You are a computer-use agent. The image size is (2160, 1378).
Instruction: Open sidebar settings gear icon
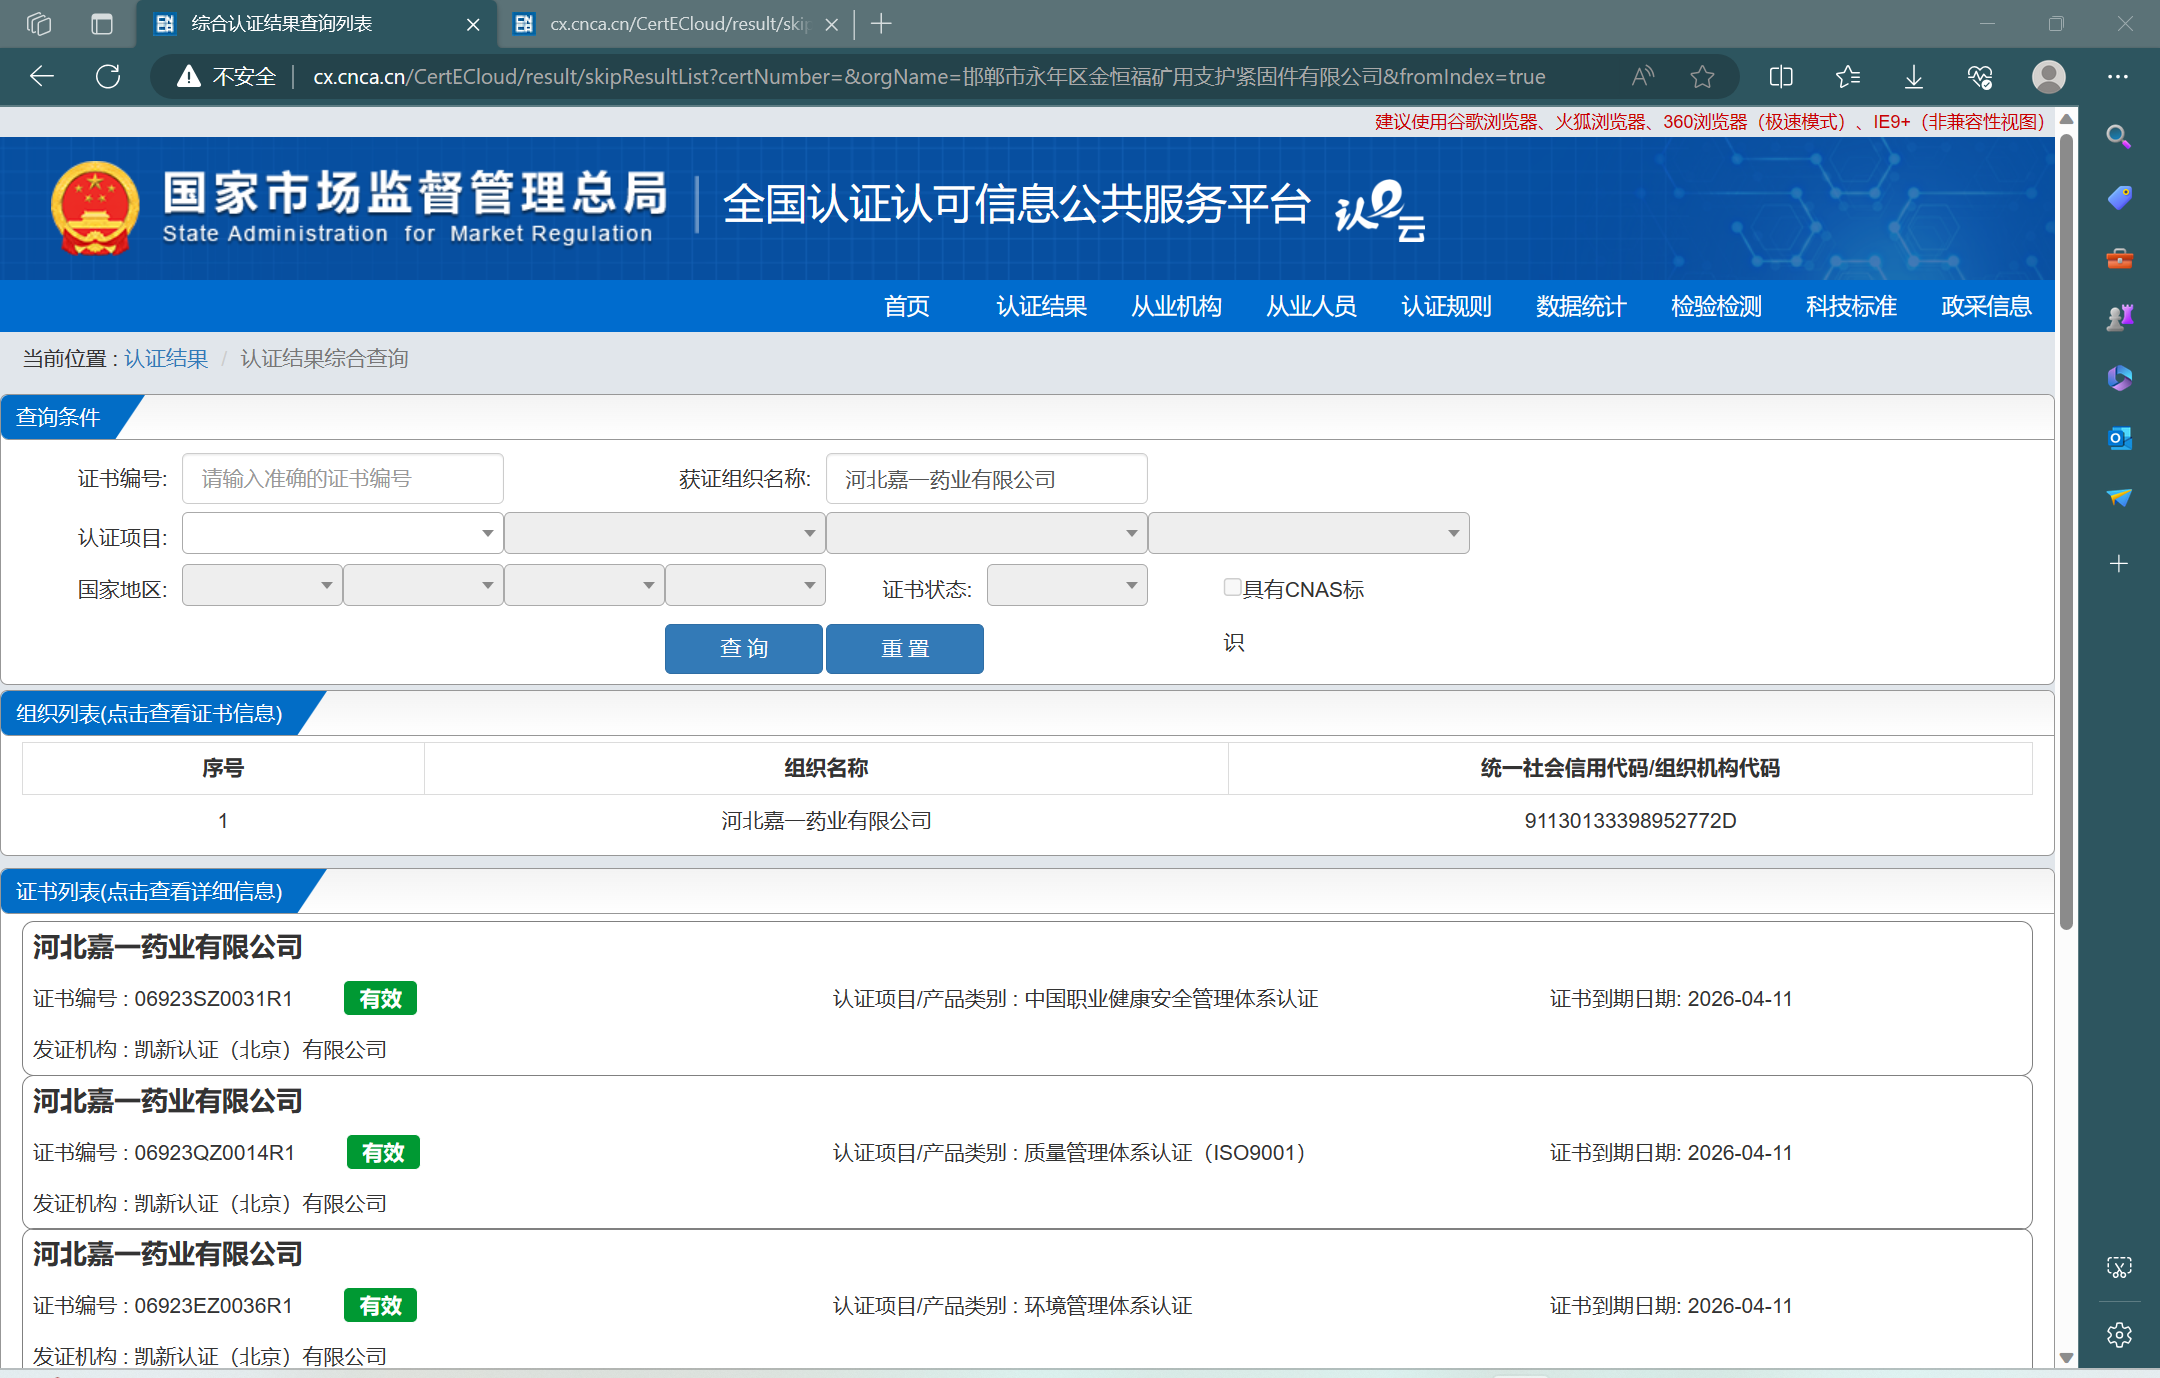[x=2119, y=1335]
